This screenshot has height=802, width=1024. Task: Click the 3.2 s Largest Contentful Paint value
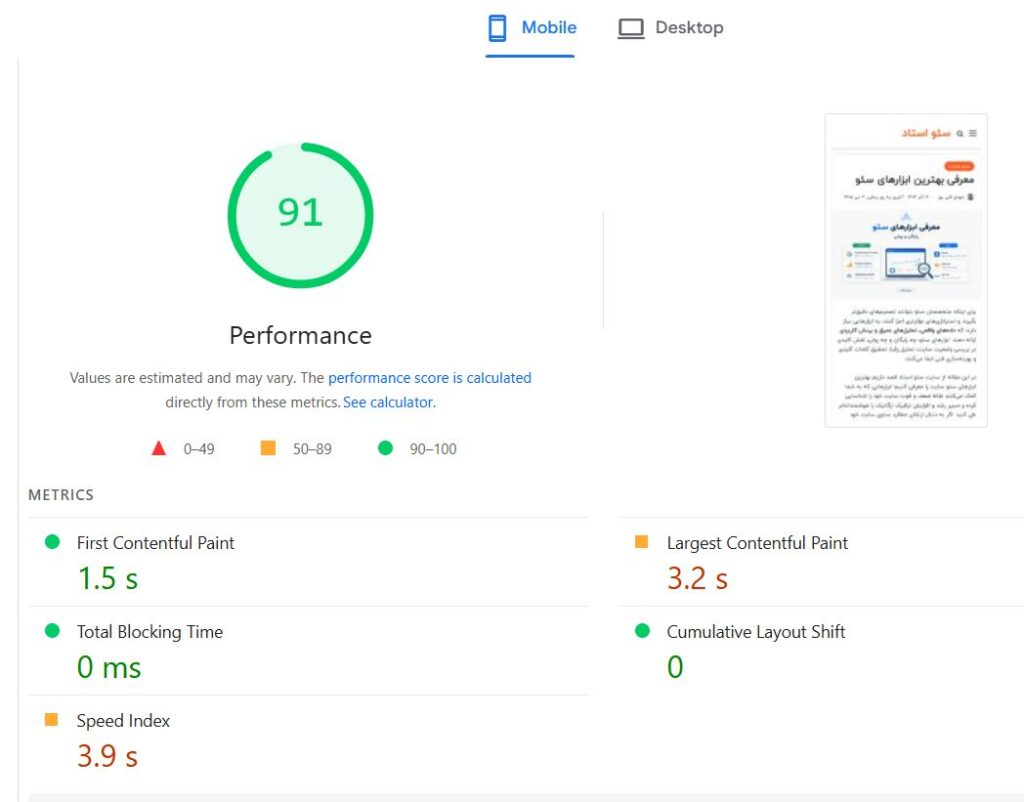pyautogui.click(x=697, y=579)
